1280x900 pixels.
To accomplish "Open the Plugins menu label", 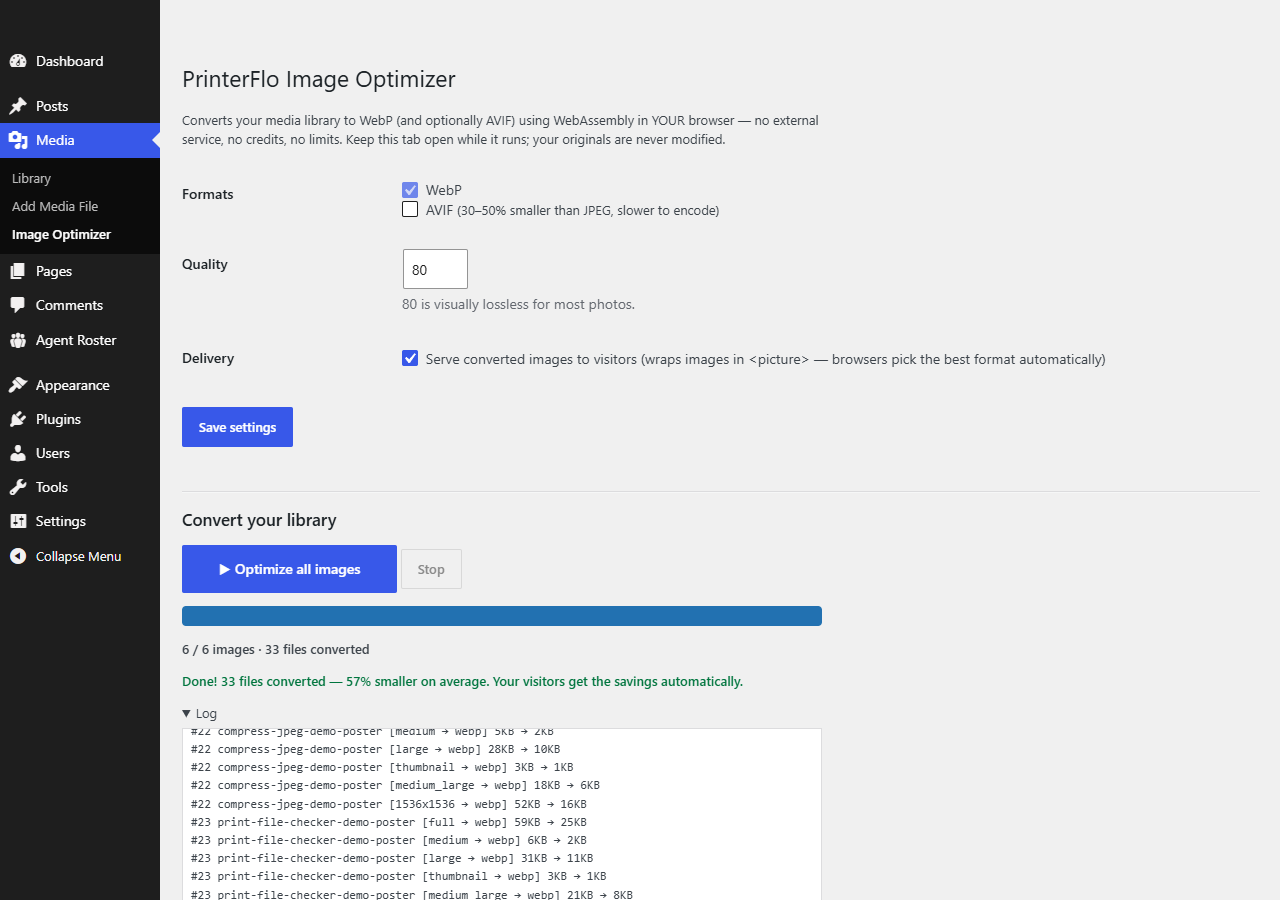I will pos(58,419).
